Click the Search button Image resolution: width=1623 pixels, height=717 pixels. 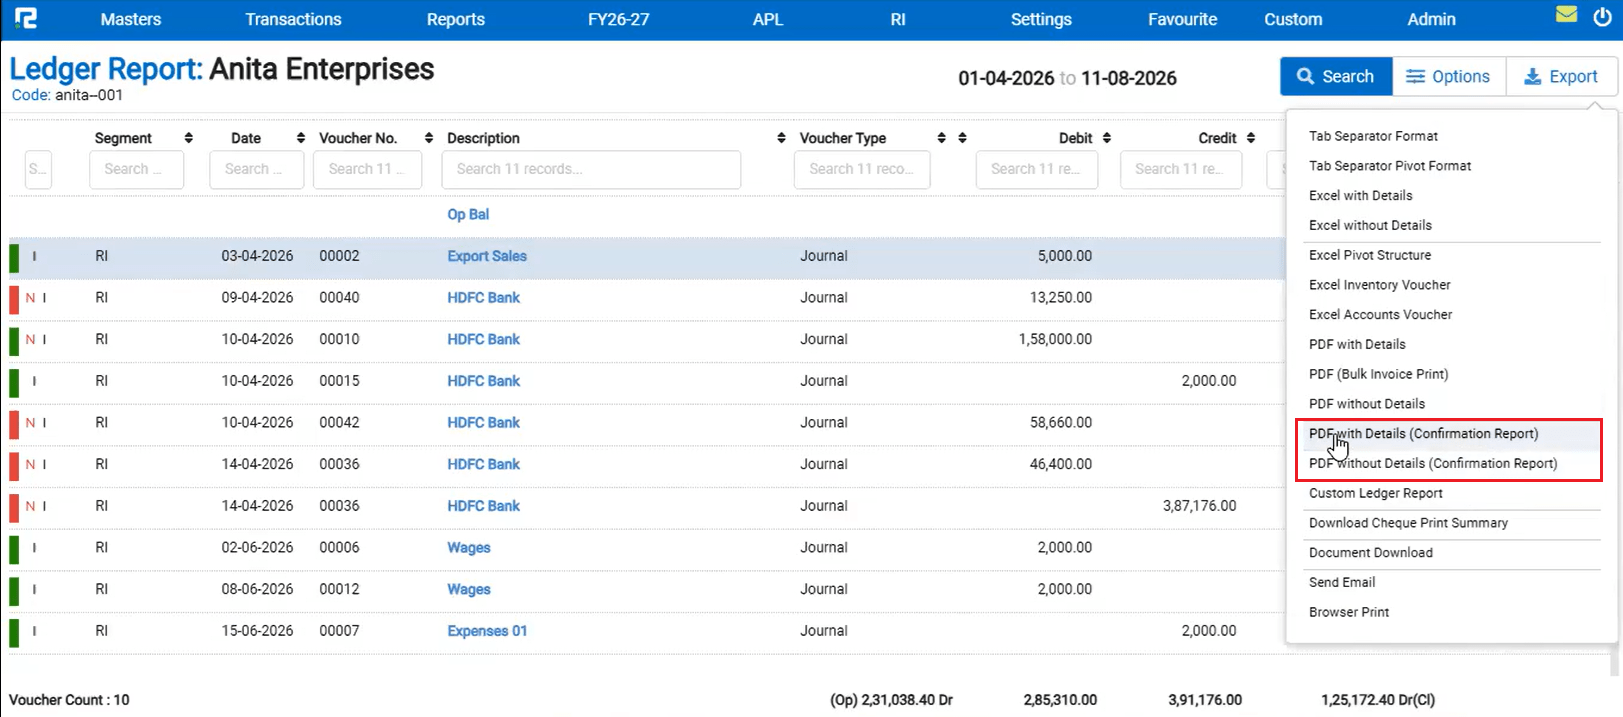point(1336,76)
